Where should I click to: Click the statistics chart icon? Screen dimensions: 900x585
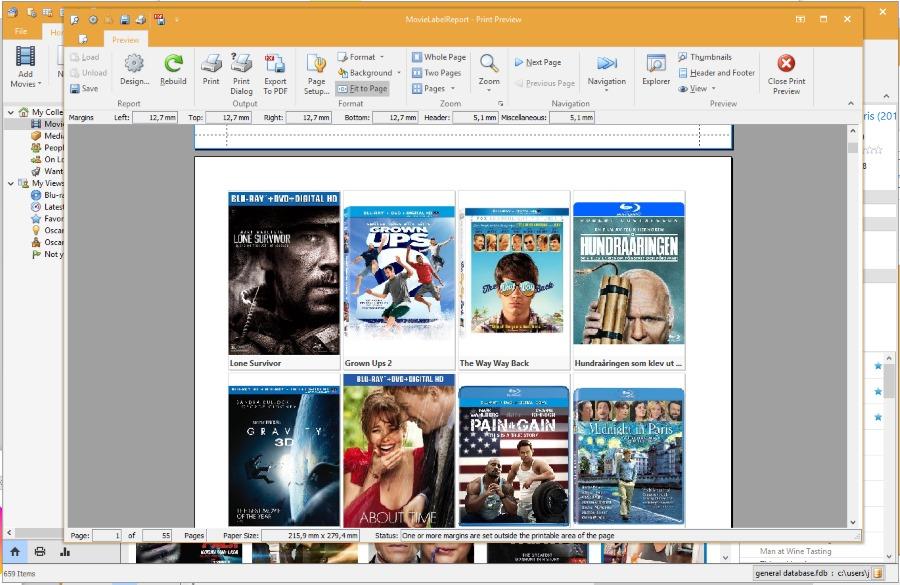pyautogui.click(x=65, y=552)
